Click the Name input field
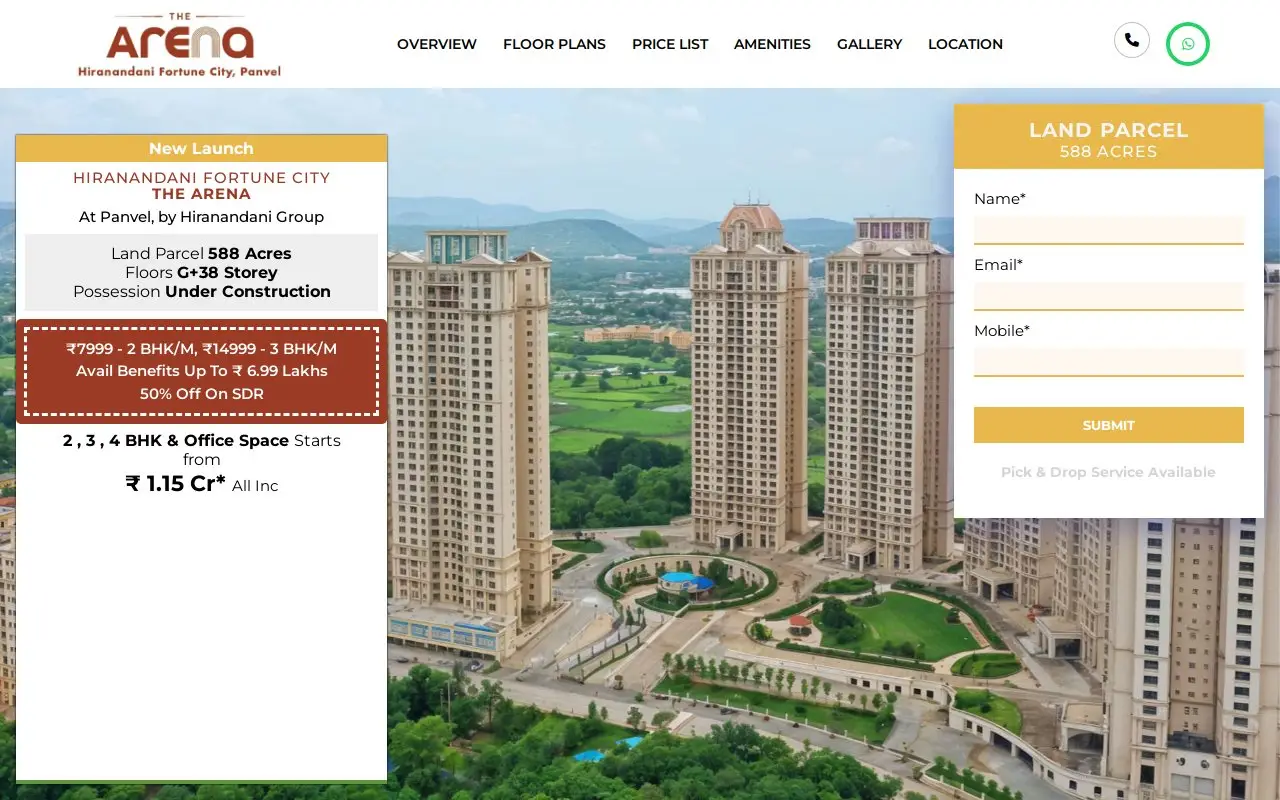Screen dimensions: 1280x800 (1109, 230)
